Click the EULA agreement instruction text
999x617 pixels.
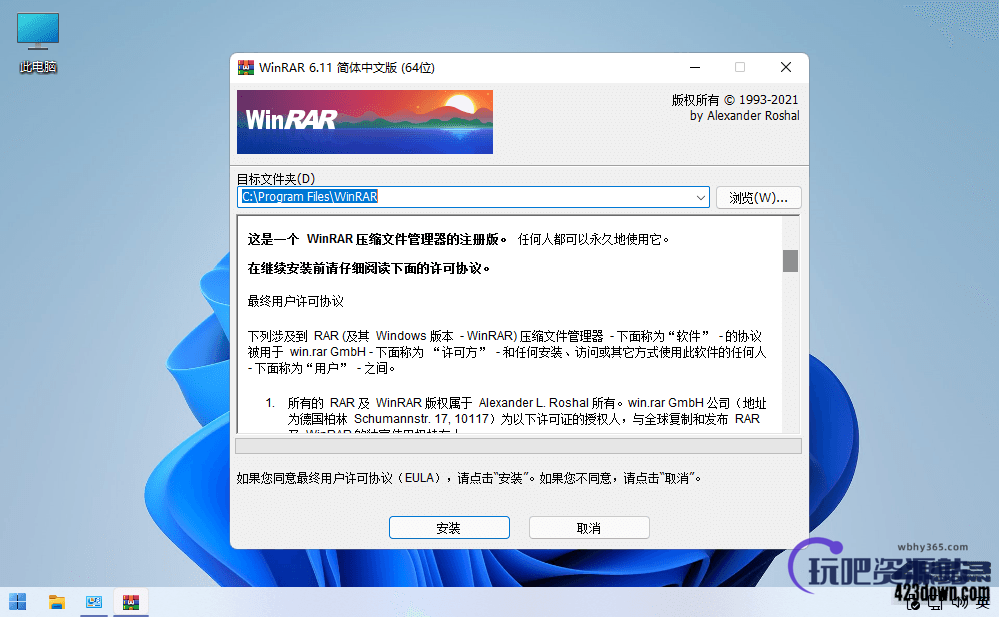[469, 478]
